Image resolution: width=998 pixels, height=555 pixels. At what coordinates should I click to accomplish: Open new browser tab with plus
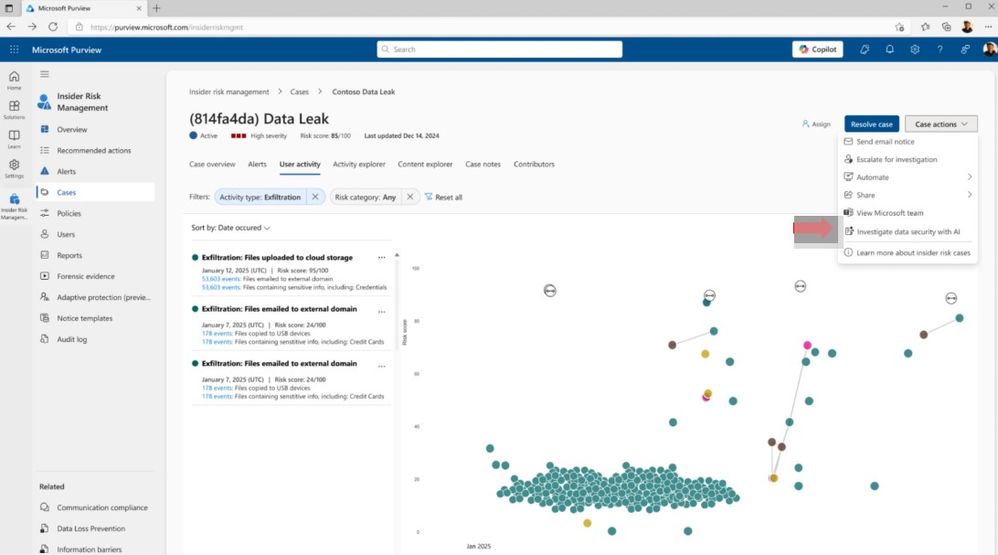[157, 8]
